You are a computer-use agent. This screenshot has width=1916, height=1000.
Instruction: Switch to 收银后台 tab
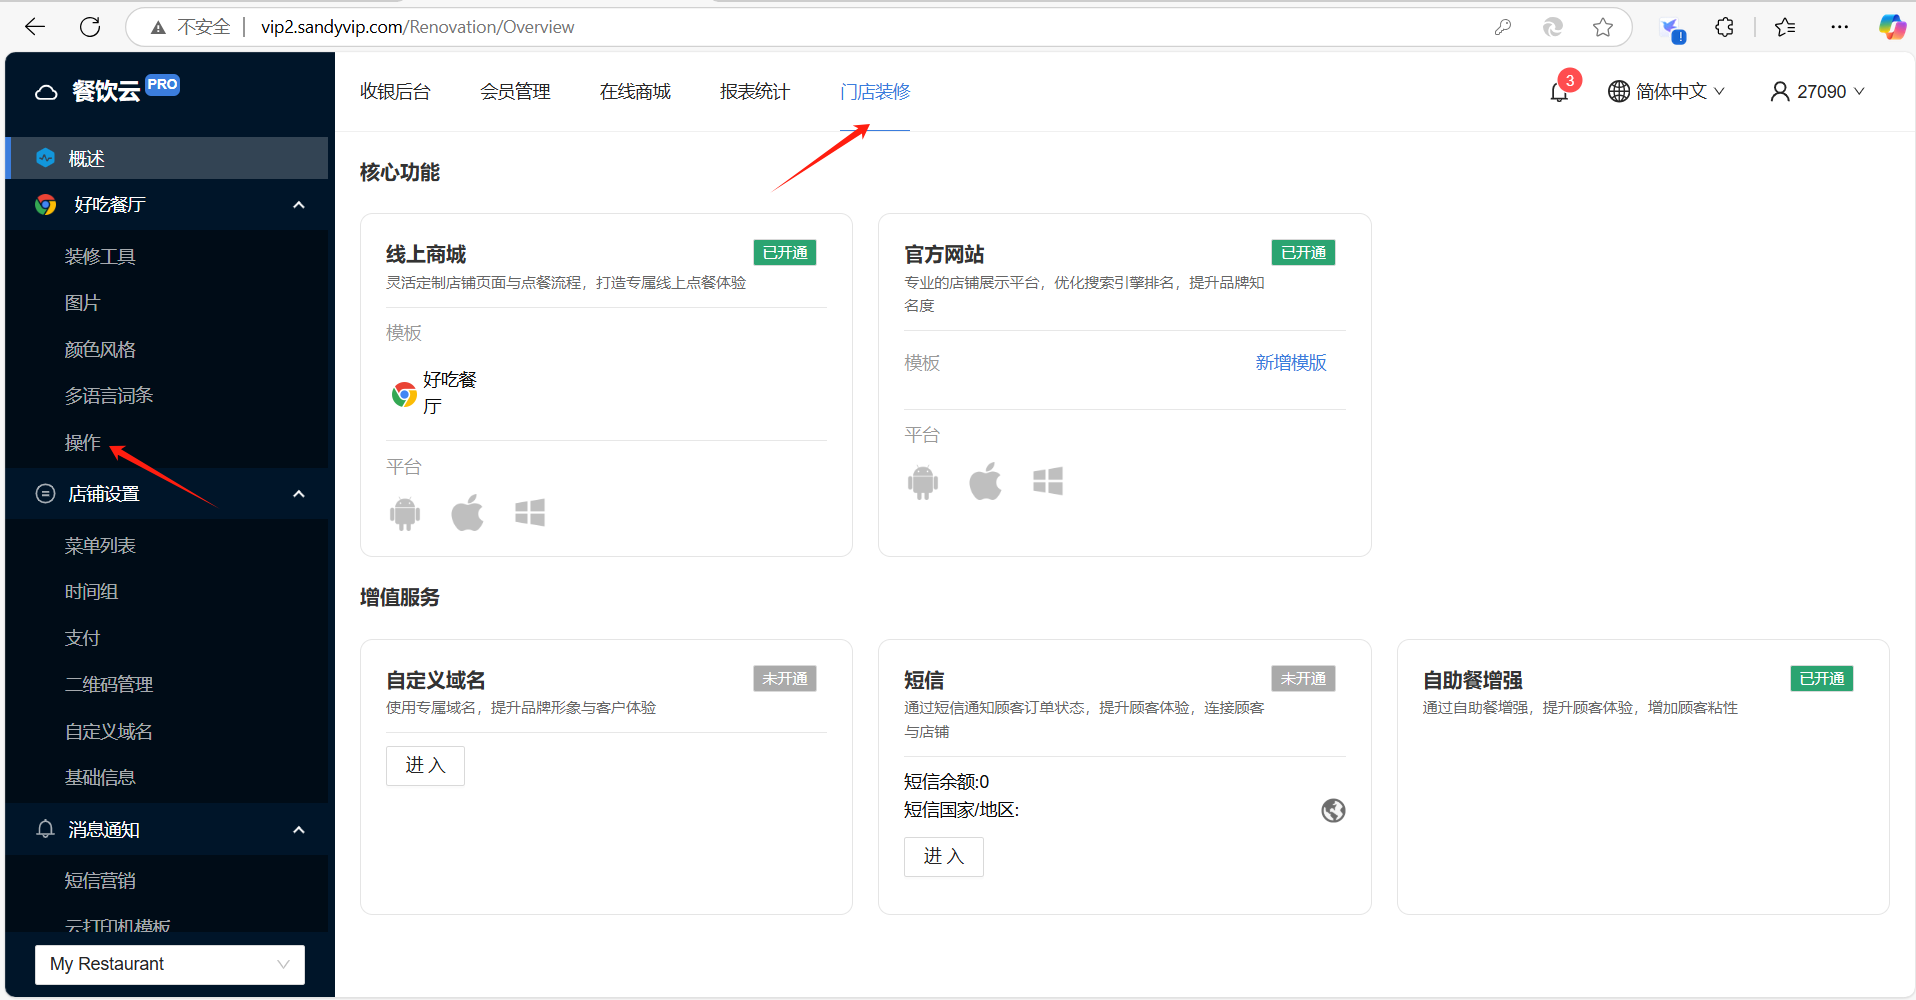coord(395,92)
